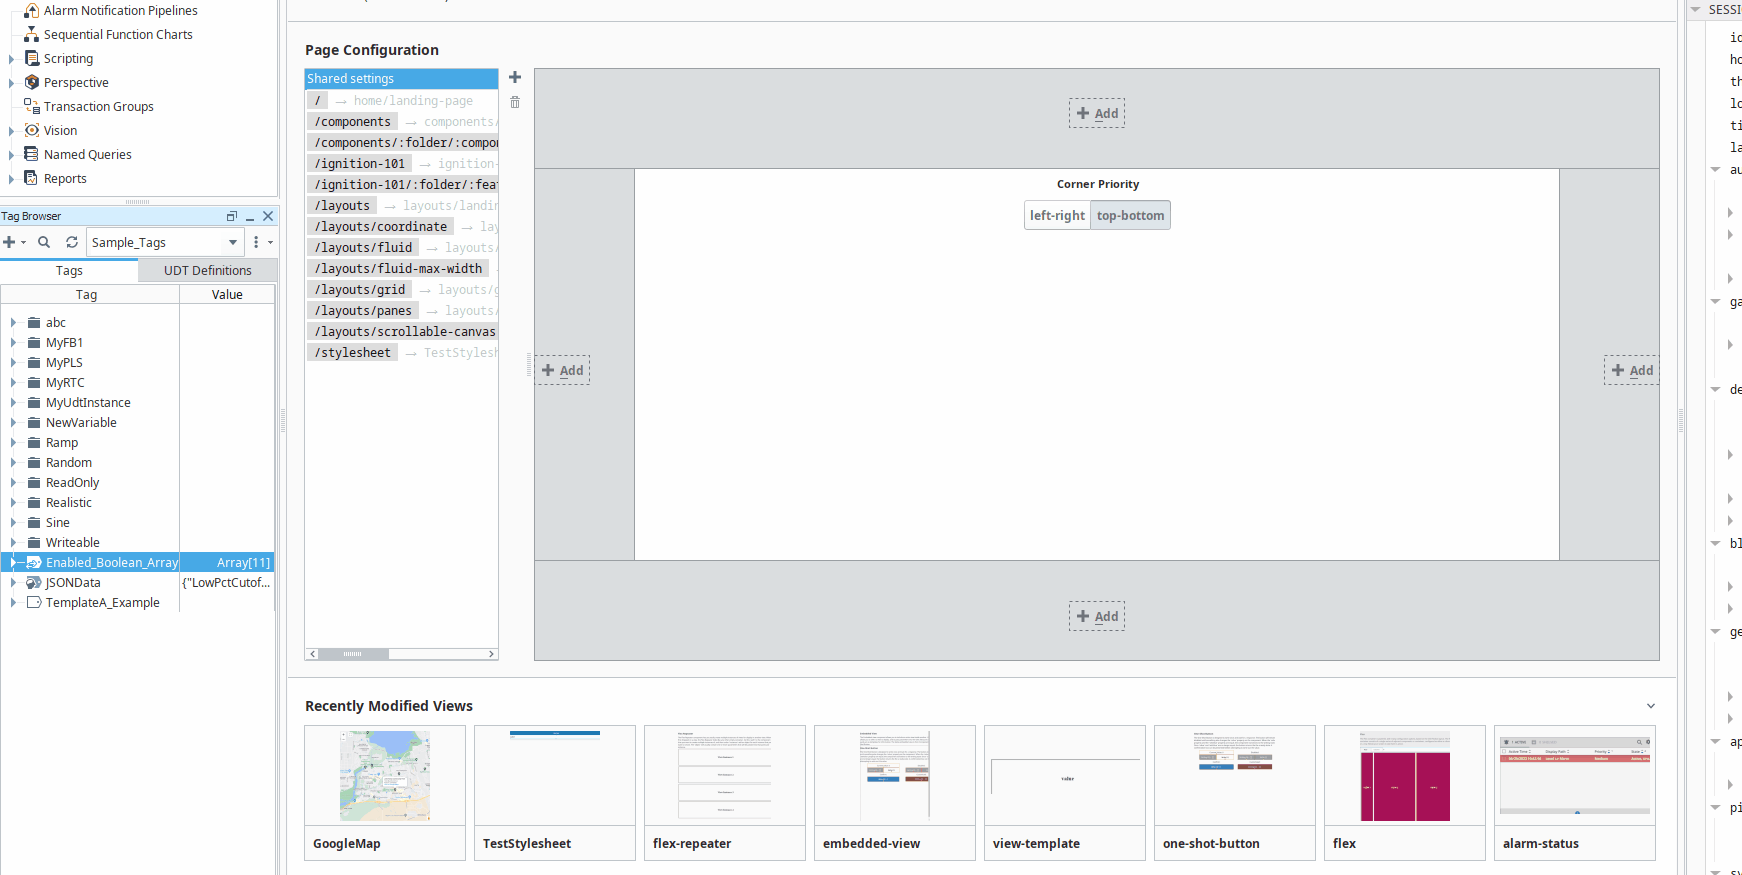Add a left dock view
1742x875 pixels.
pyautogui.click(x=563, y=370)
